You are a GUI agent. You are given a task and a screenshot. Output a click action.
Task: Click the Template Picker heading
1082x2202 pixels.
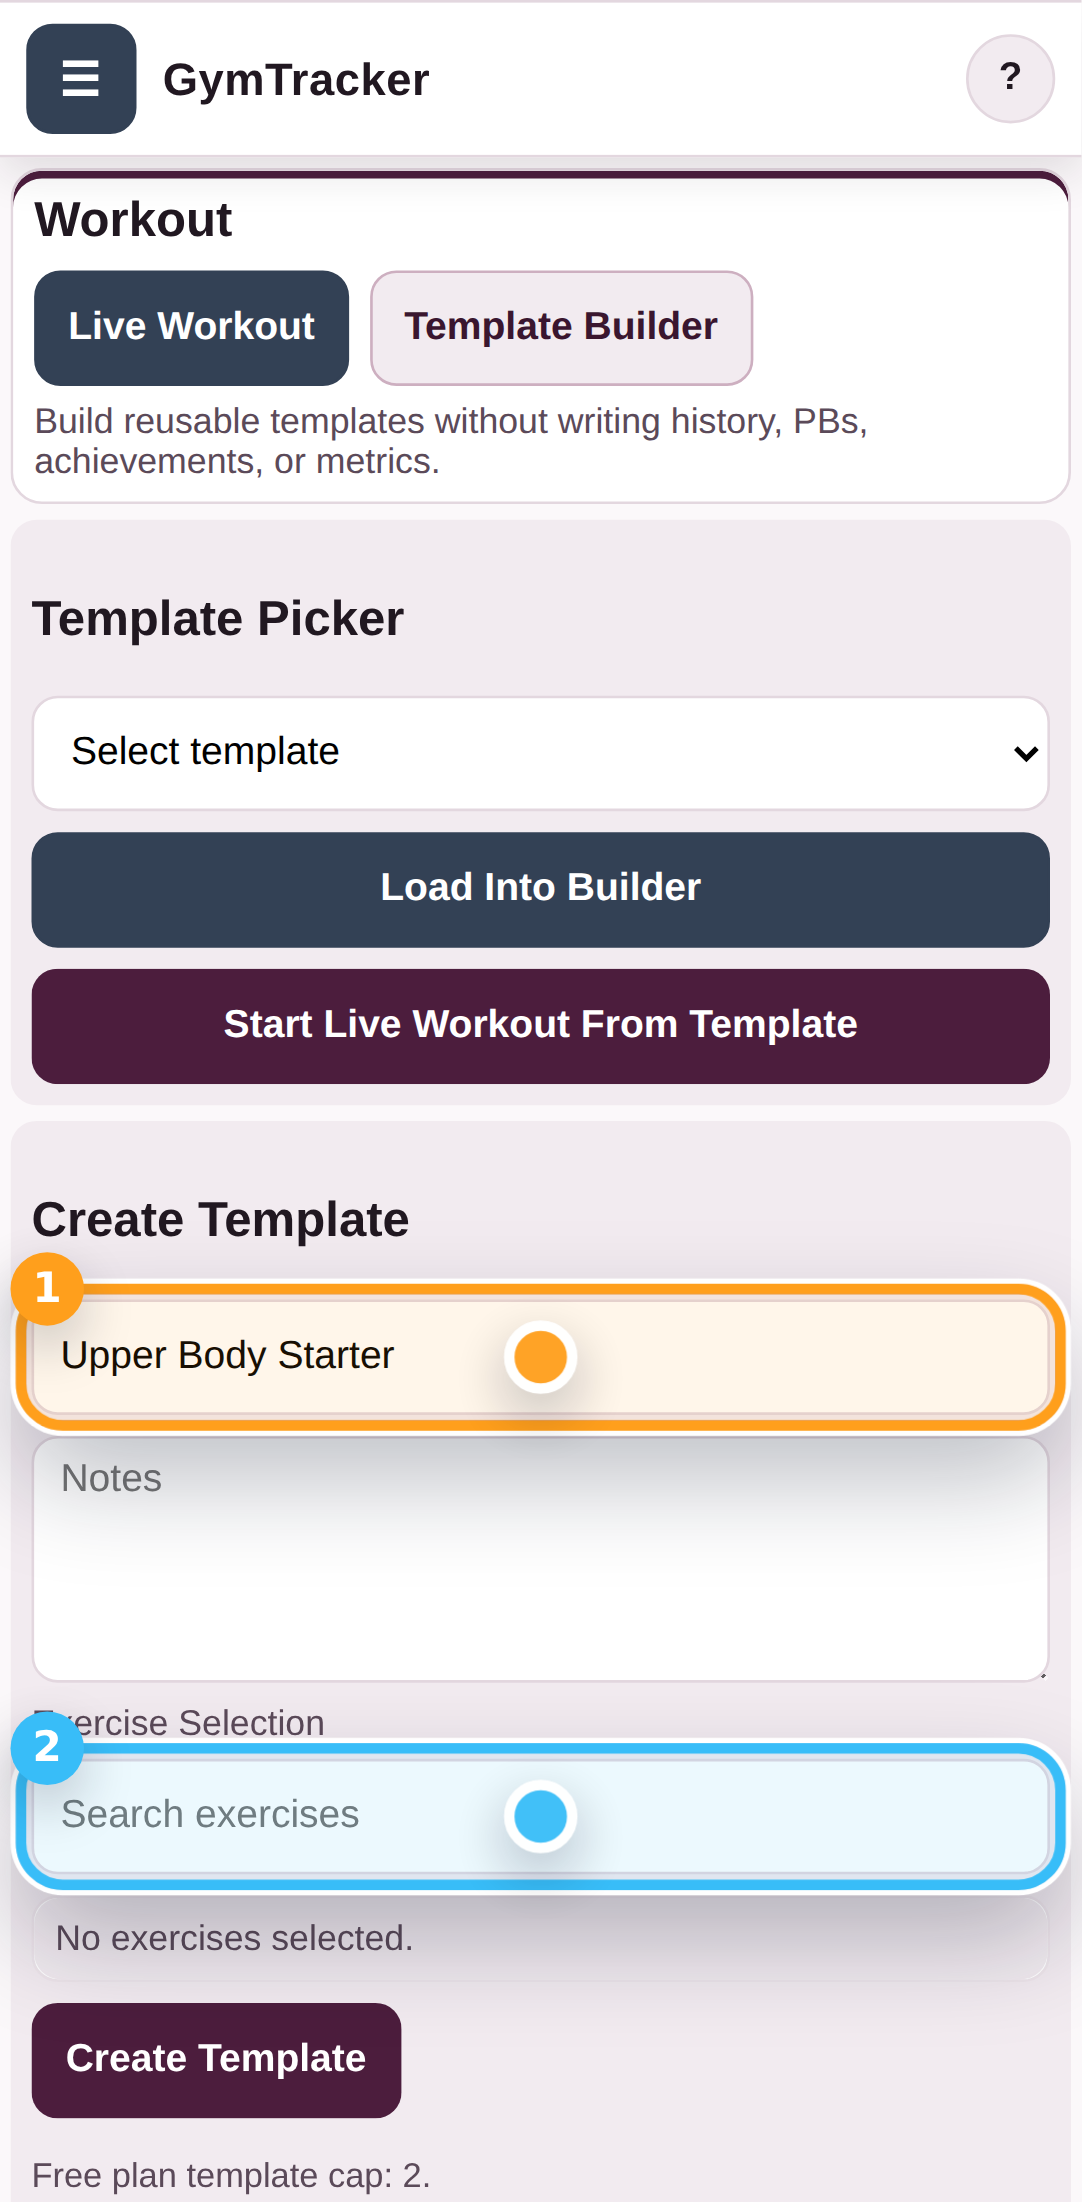click(218, 618)
